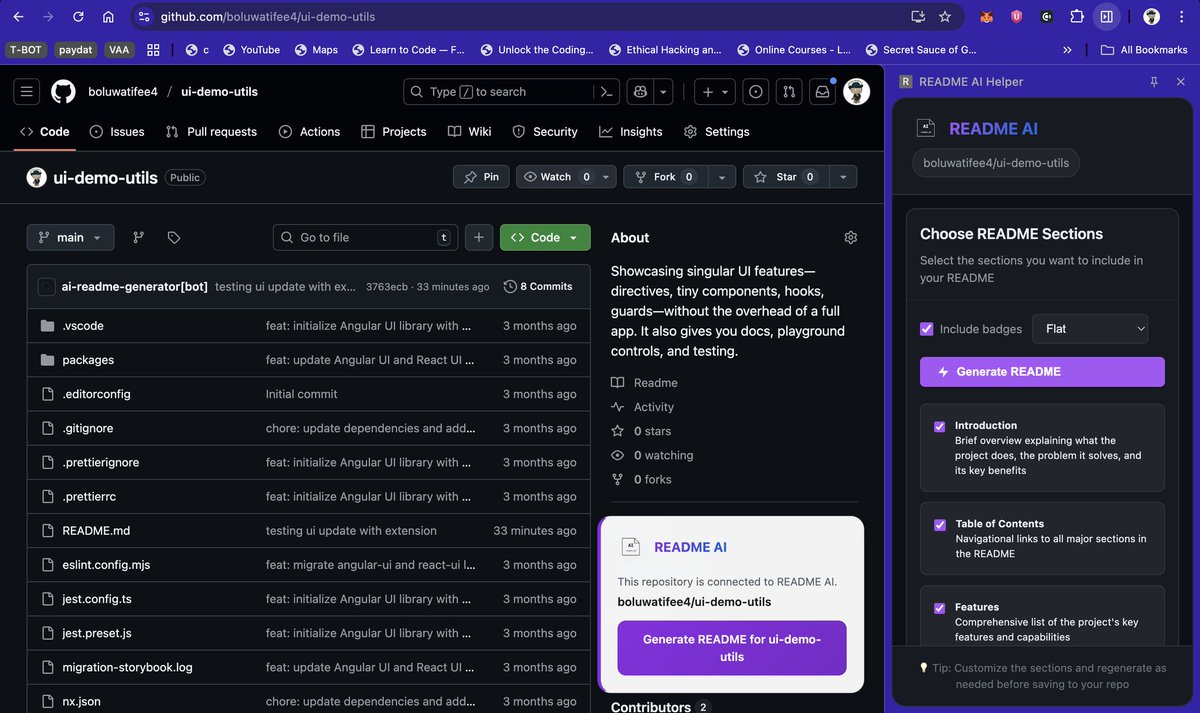Open the Chrome three-dot menu
This screenshot has height=713, width=1200.
pos(1181,16)
